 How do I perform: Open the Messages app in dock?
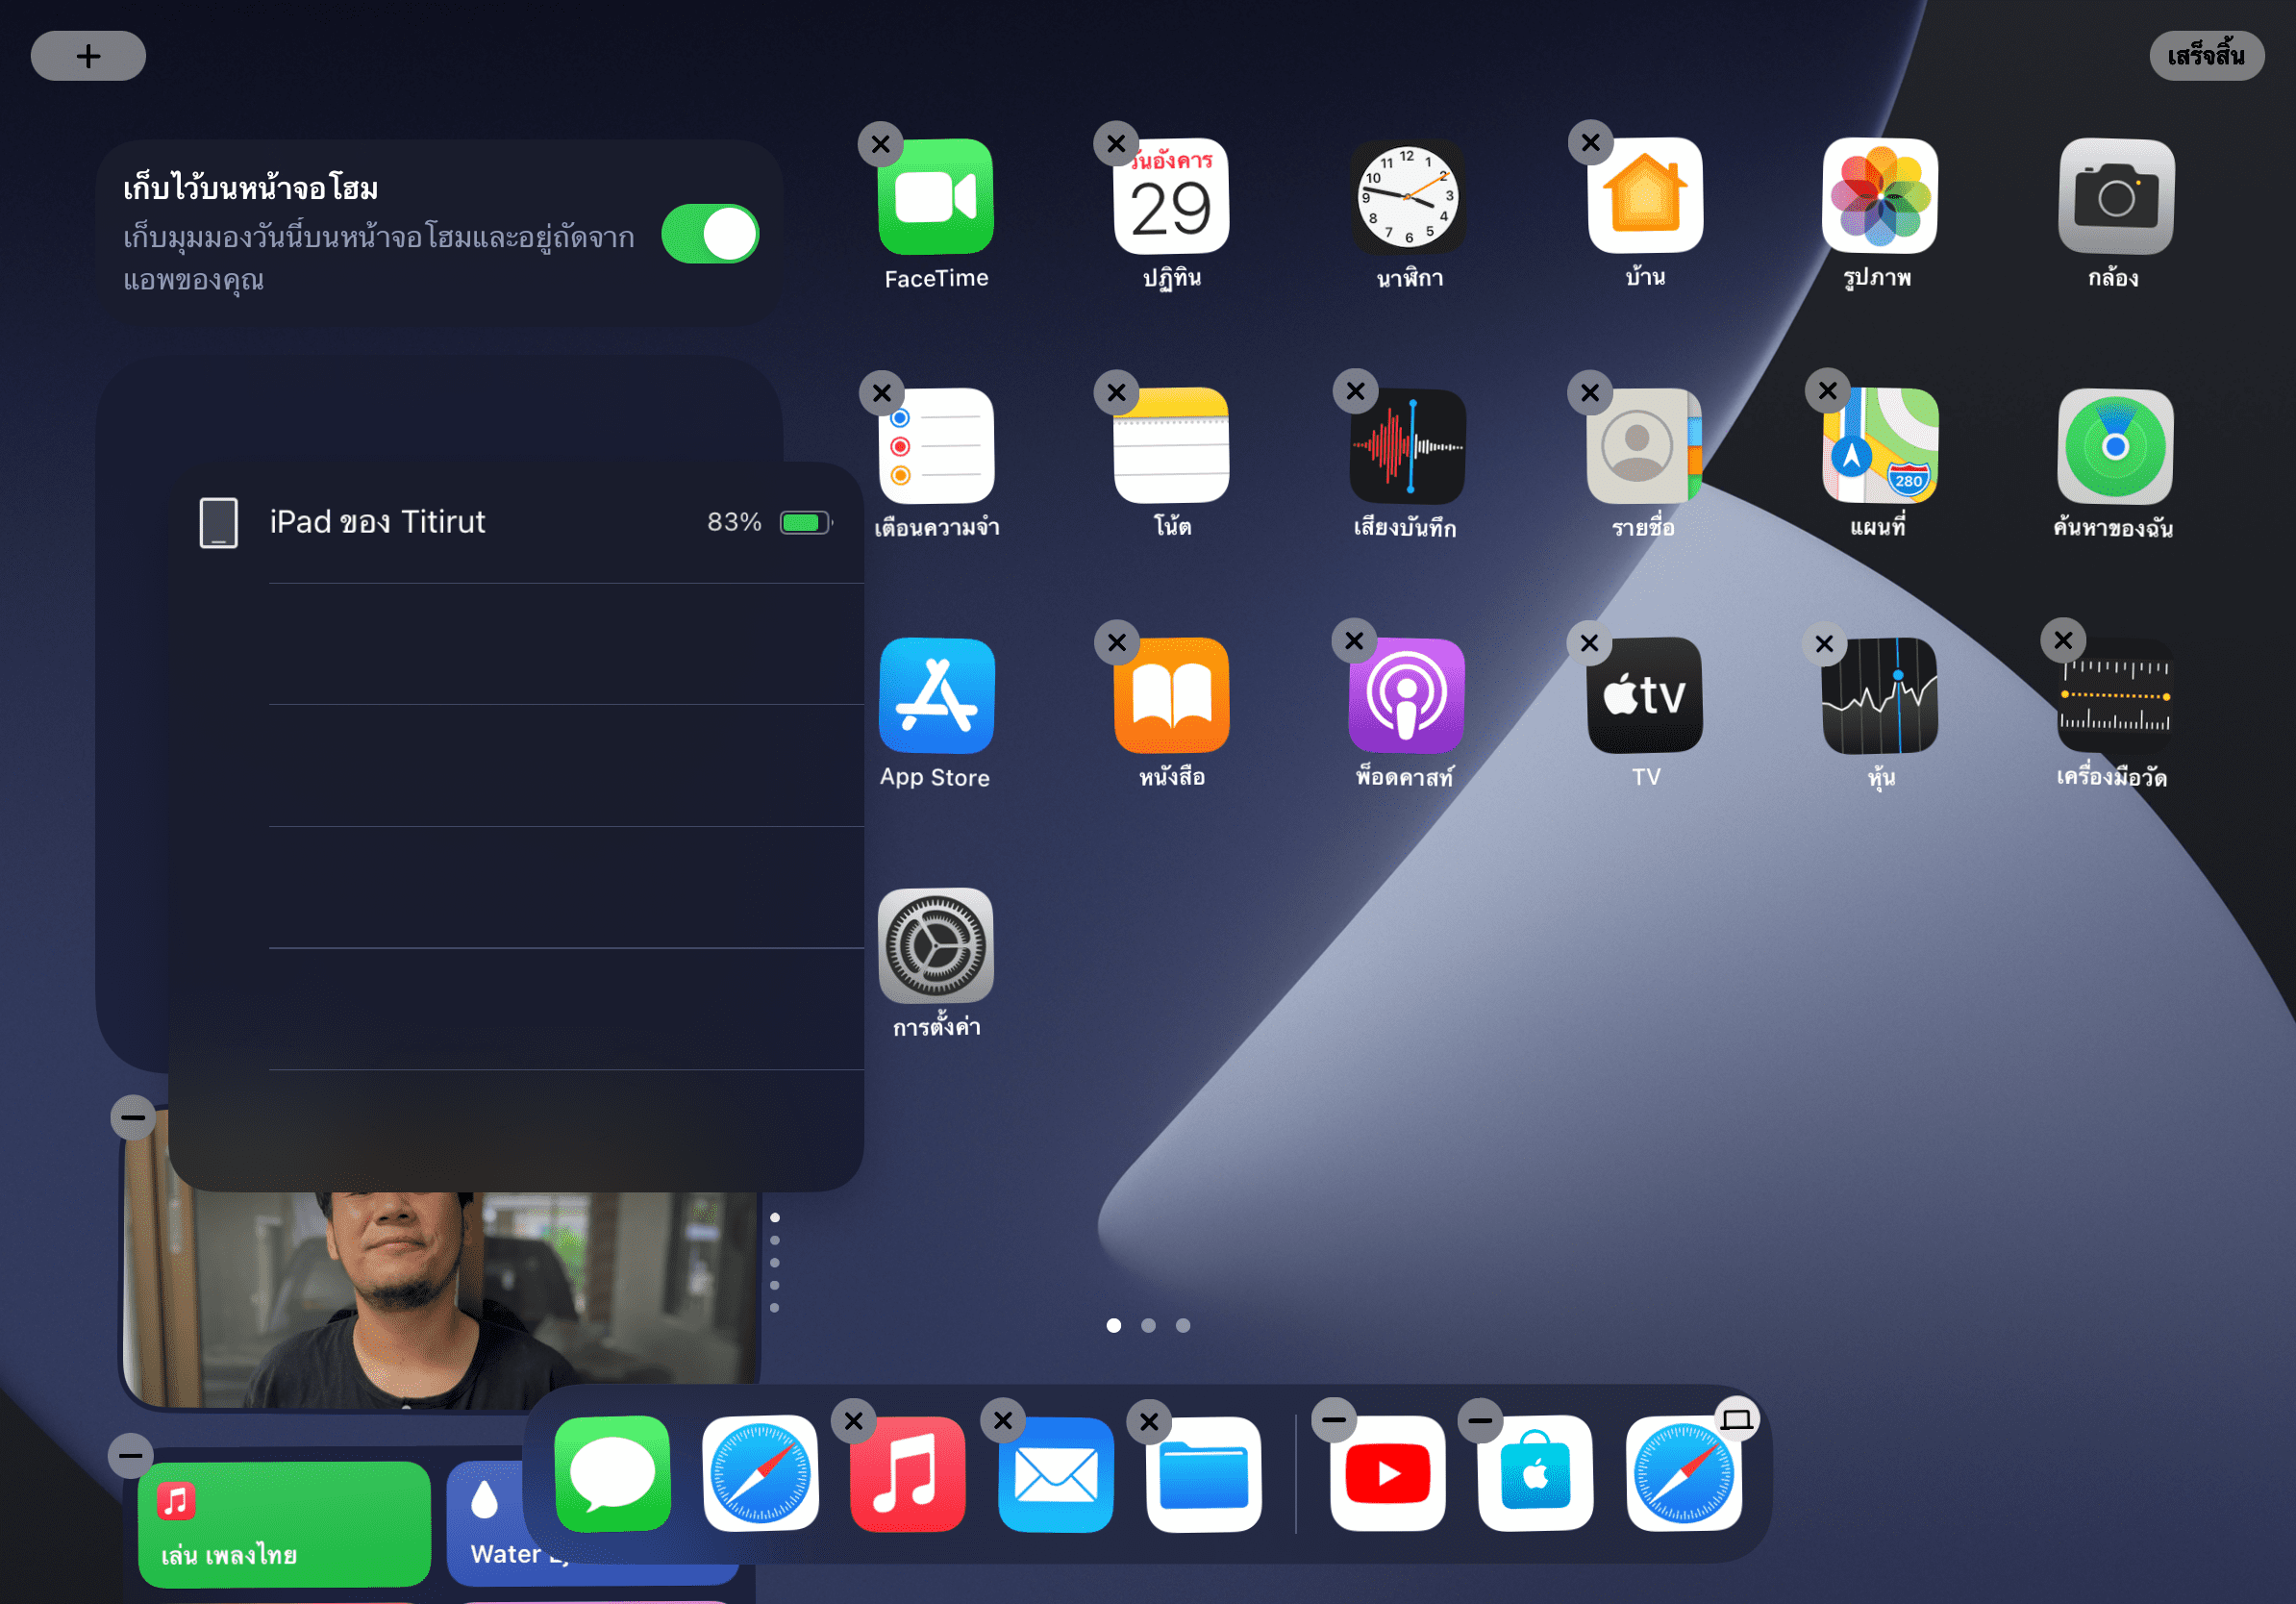click(x=612, y=1473)
